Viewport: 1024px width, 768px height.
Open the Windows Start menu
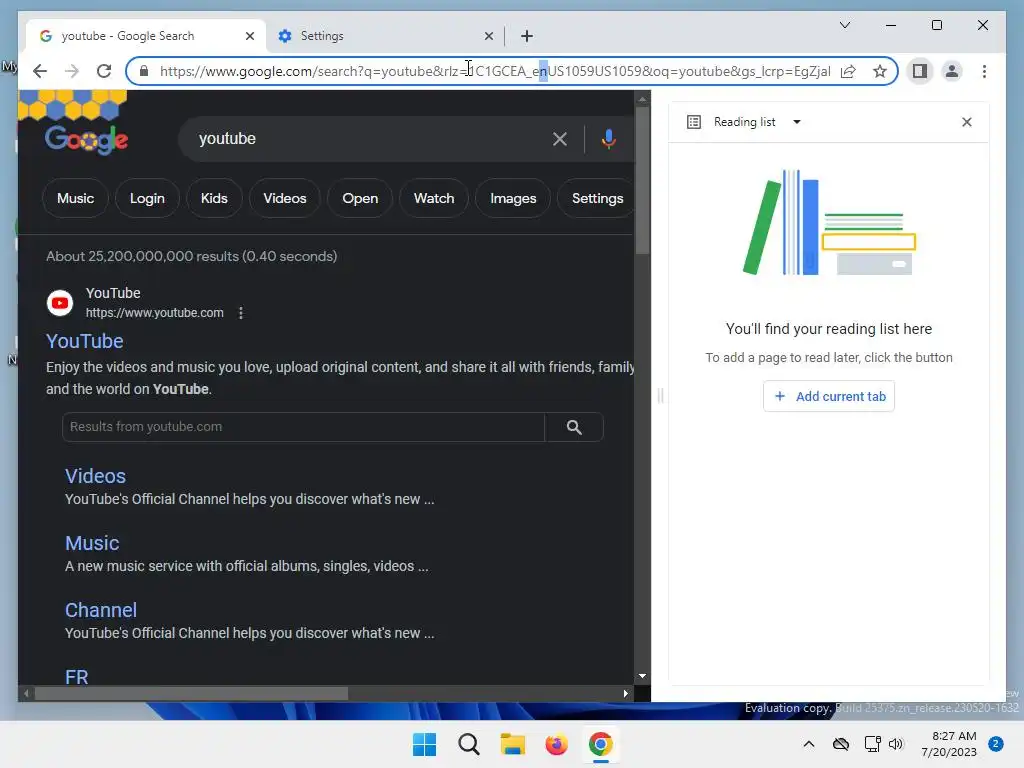point(424,744)
